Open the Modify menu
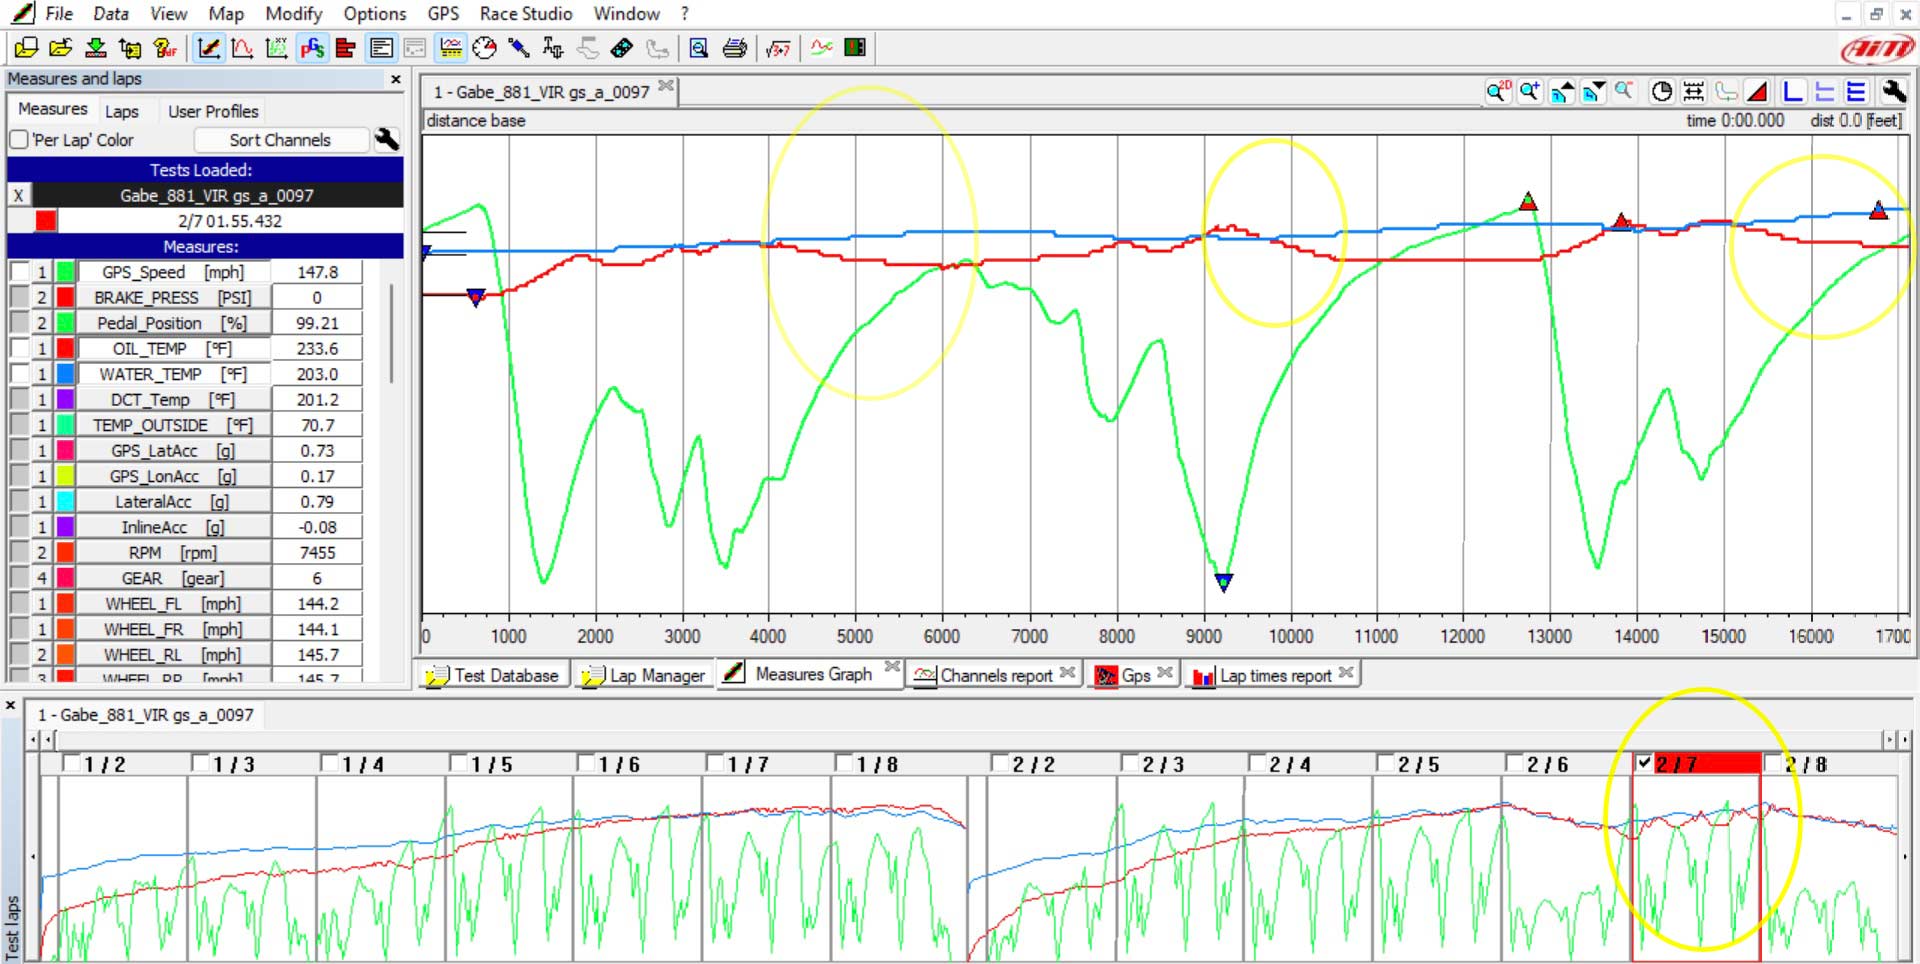Screen dimensions: 1920x964 (294, 14)
